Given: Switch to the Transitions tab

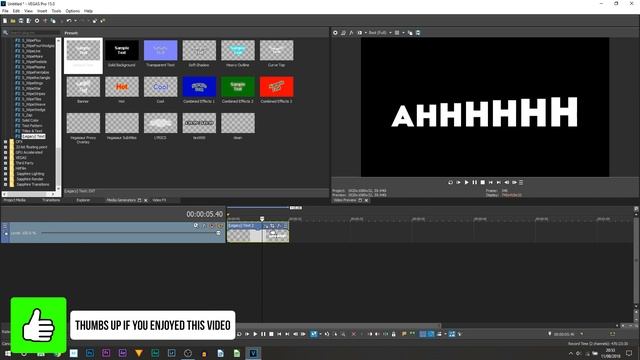Looking at the screenshot, I should coord(51,200).
